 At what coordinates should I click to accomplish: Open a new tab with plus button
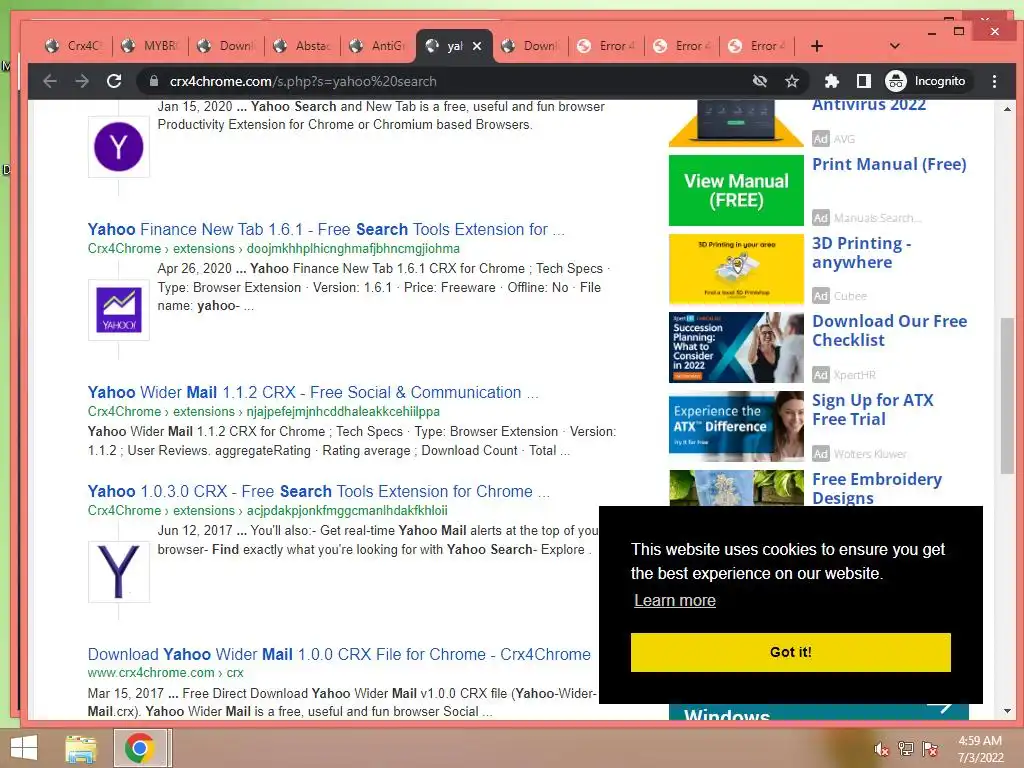pos(816,46)
